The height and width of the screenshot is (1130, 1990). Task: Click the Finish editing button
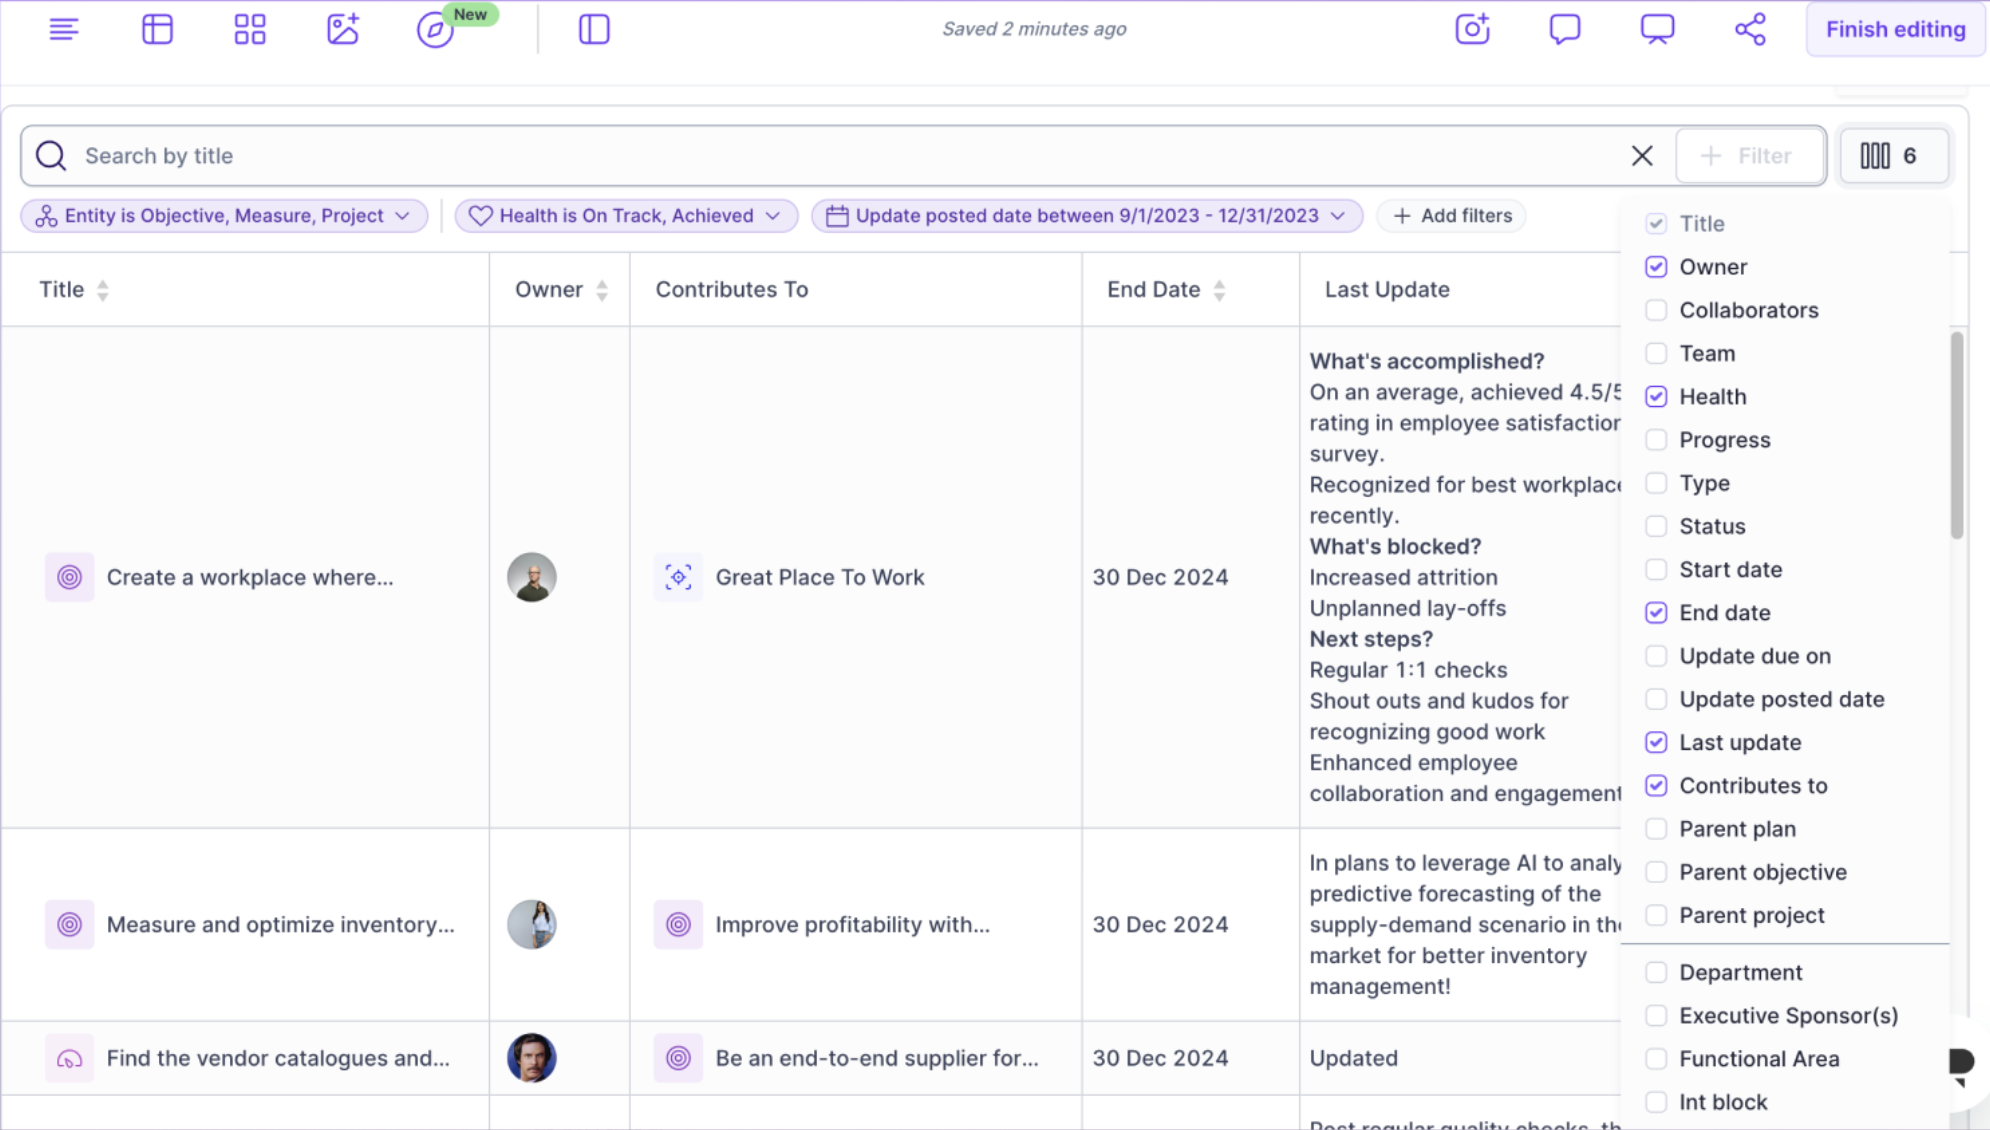1895,29
